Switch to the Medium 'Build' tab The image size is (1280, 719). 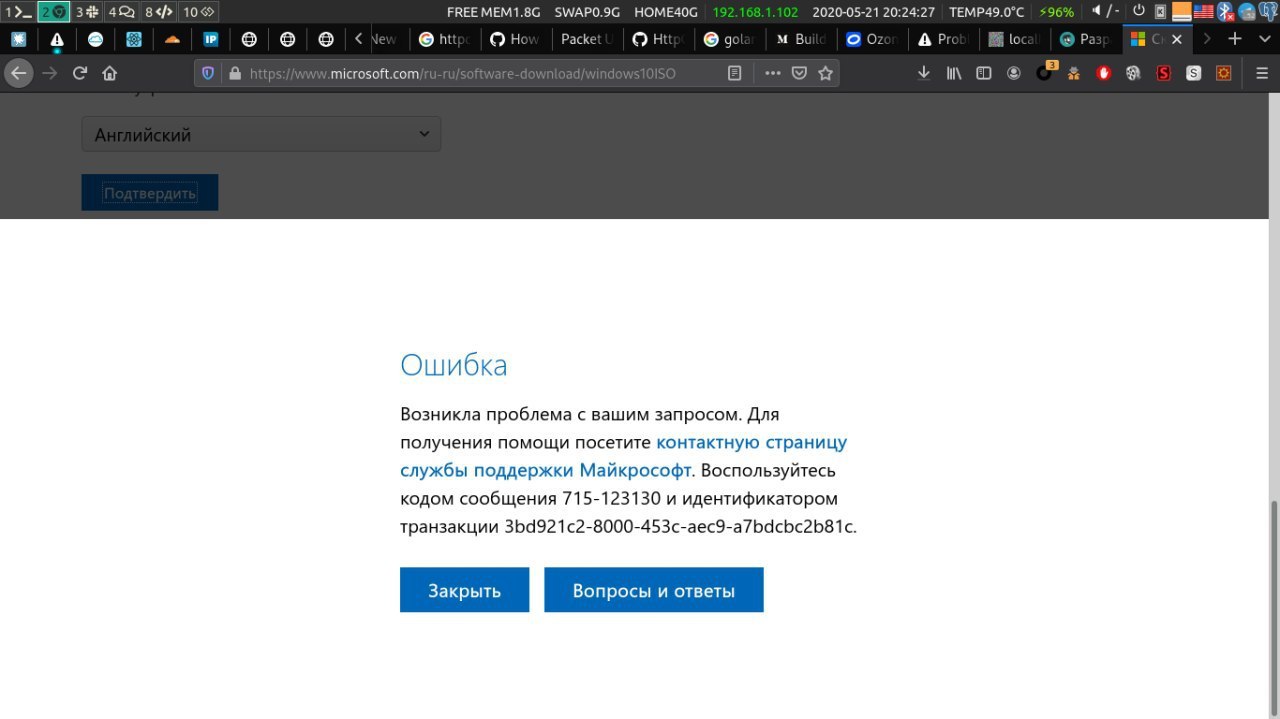click(801, 39)
